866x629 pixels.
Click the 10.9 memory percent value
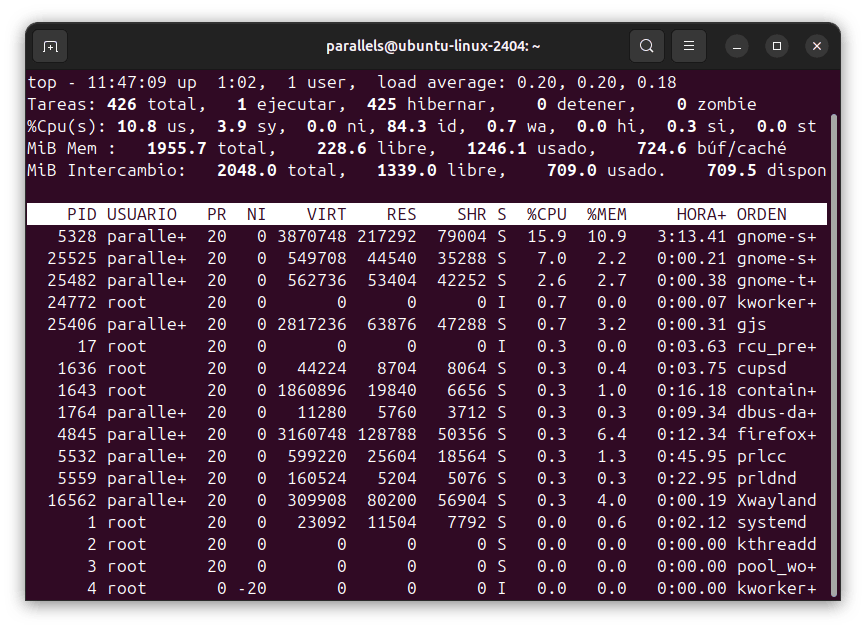[x=606, y=236]
